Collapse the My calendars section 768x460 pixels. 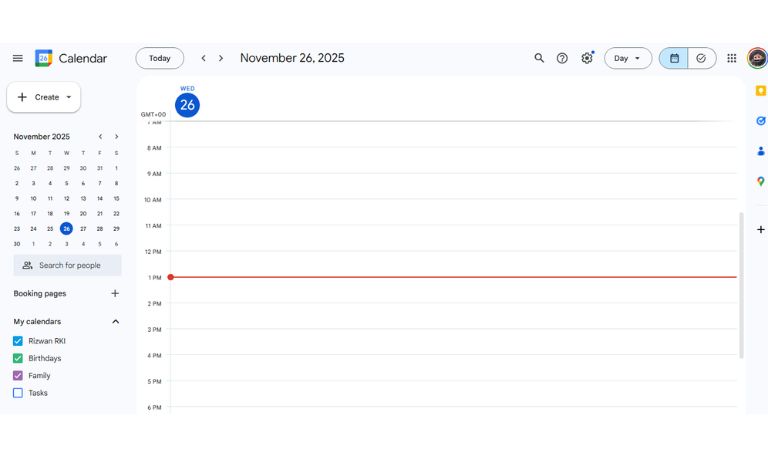tap(116, 321)
